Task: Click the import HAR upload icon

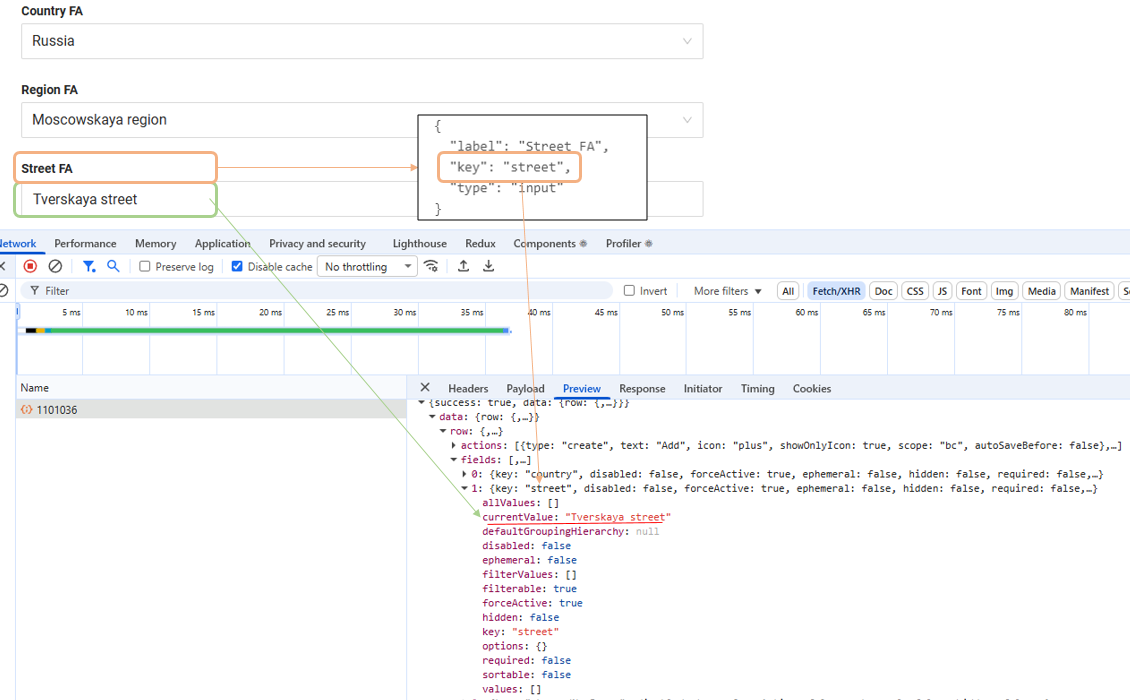Action: tap(464, 266)
